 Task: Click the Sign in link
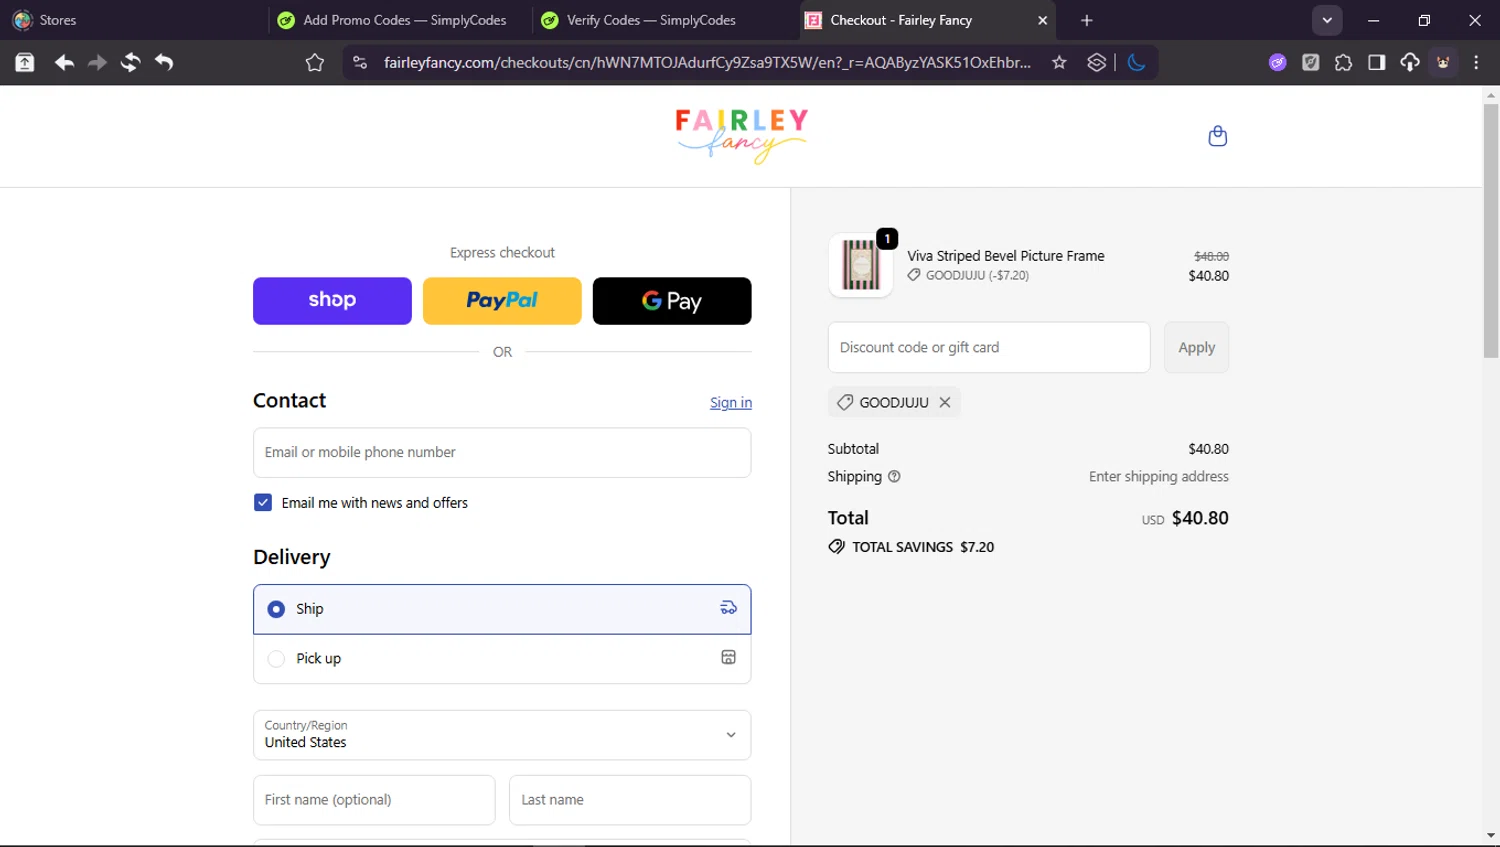[x=731, y=402]
